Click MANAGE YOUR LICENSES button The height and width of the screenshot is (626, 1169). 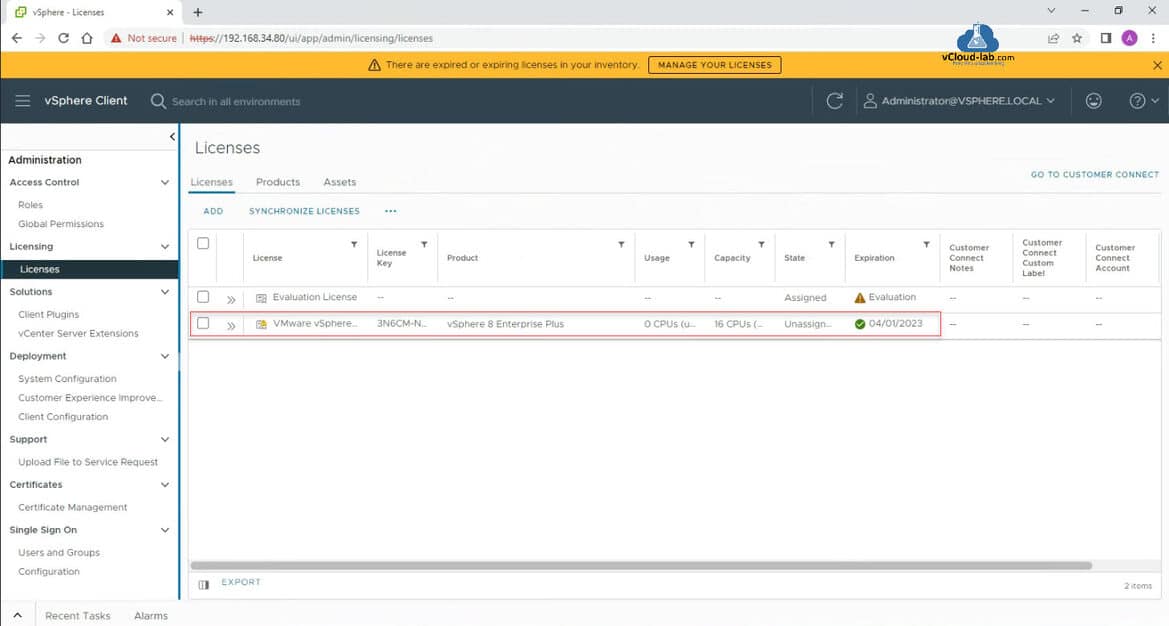(715, 65)
